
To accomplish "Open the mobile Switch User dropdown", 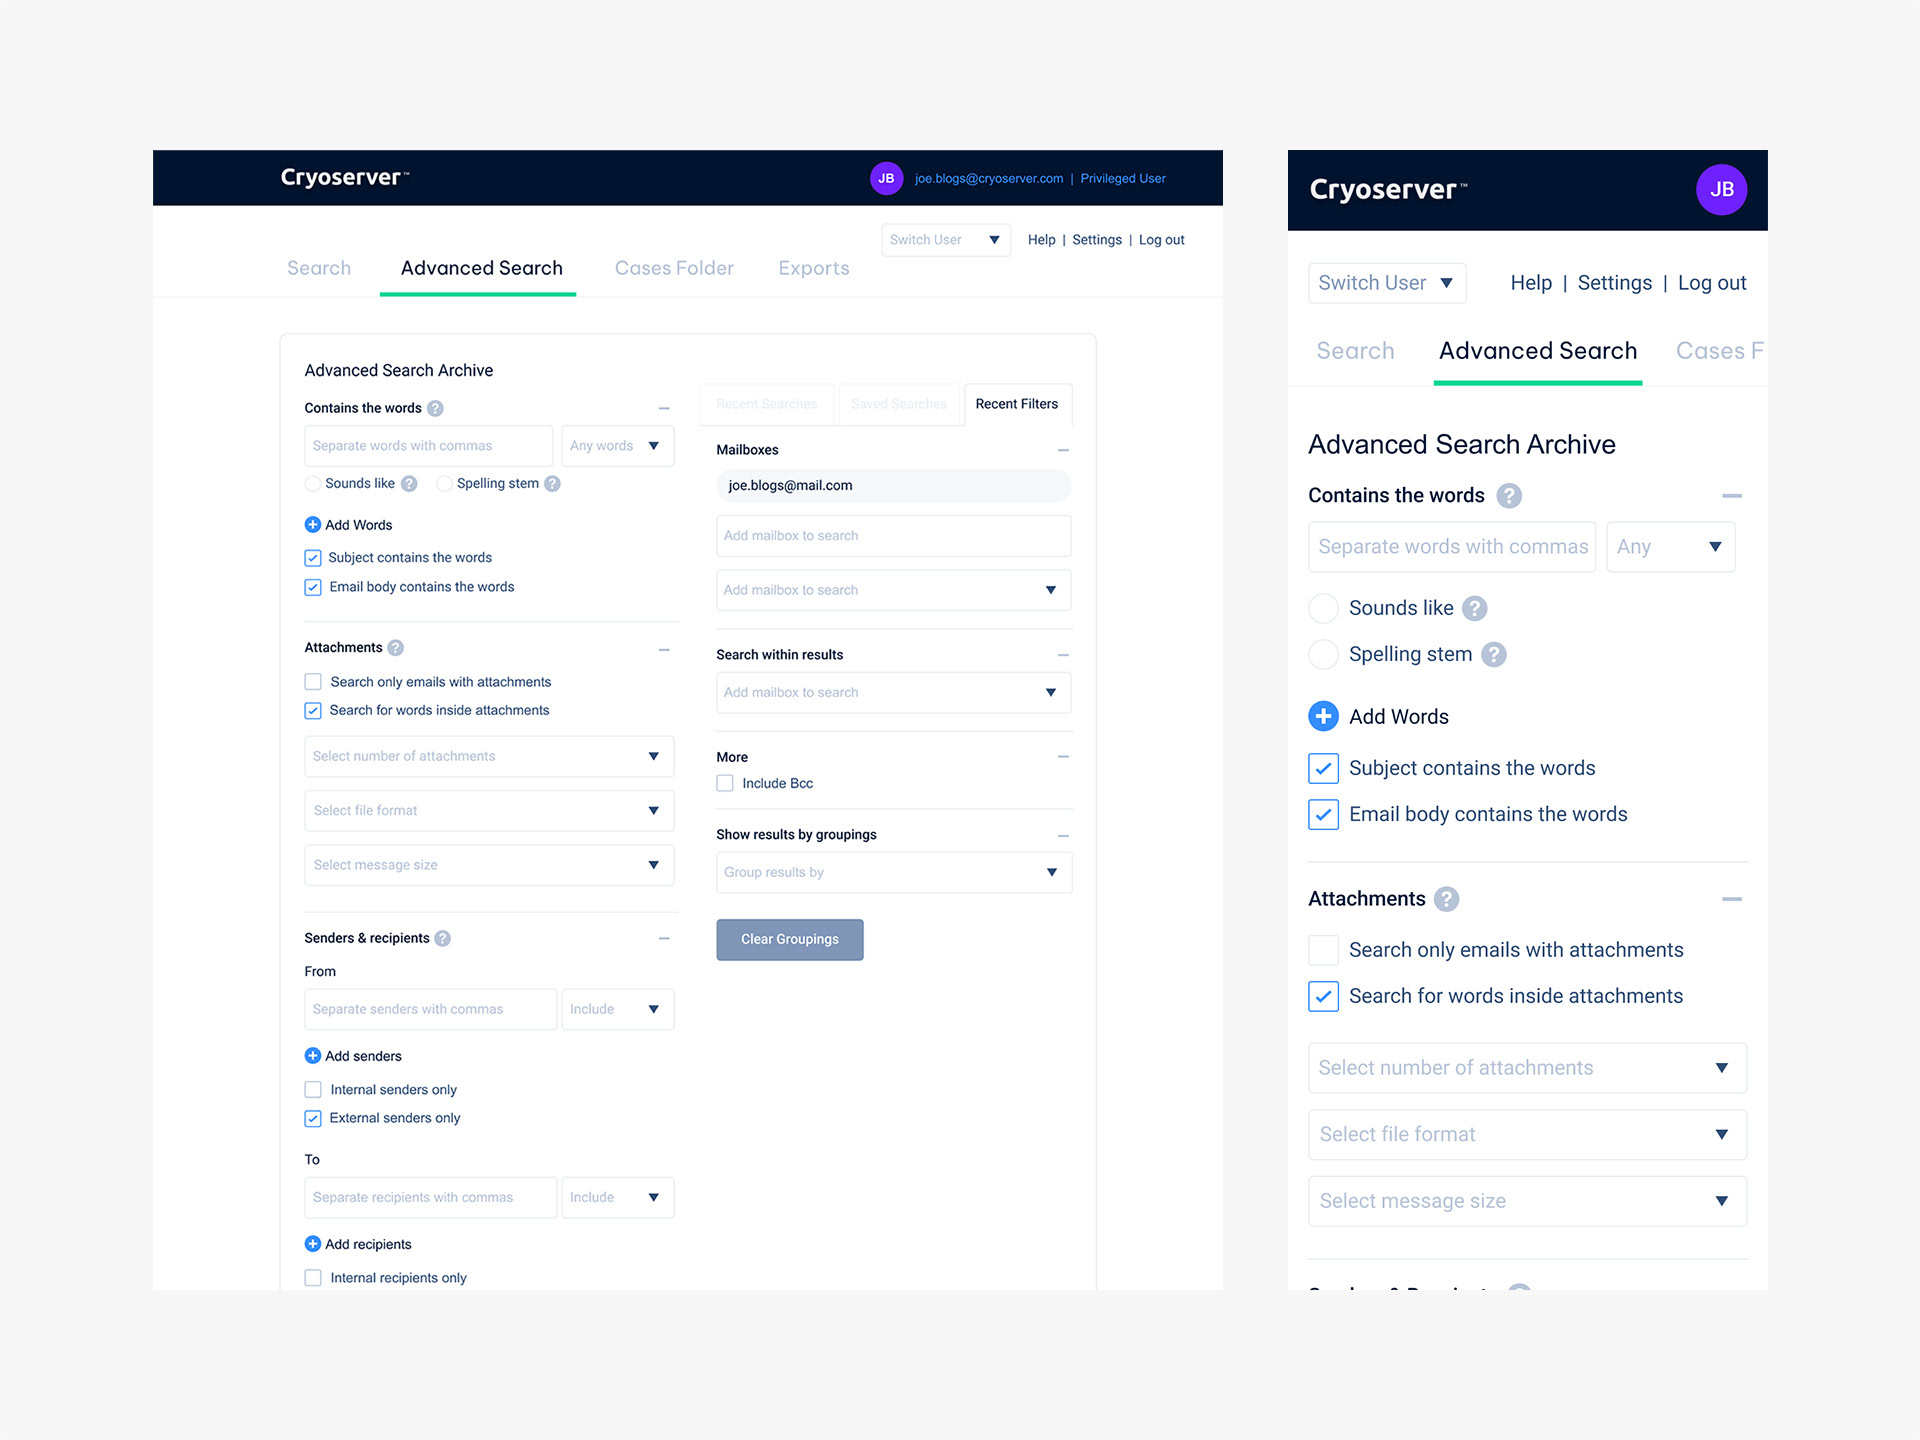I will coord(1387,283).
